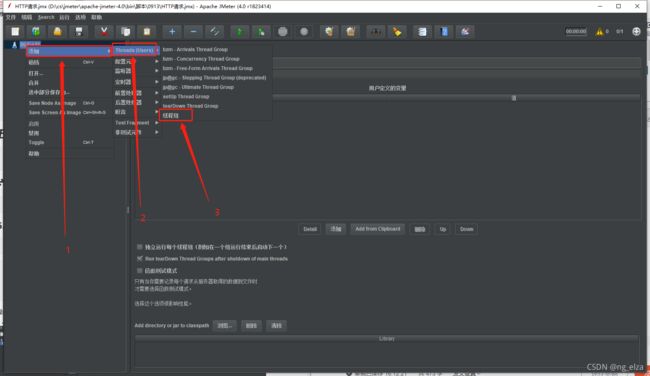650x376 pixels.
Task: Click the yellow warning log icon
Action: point(599,32)
